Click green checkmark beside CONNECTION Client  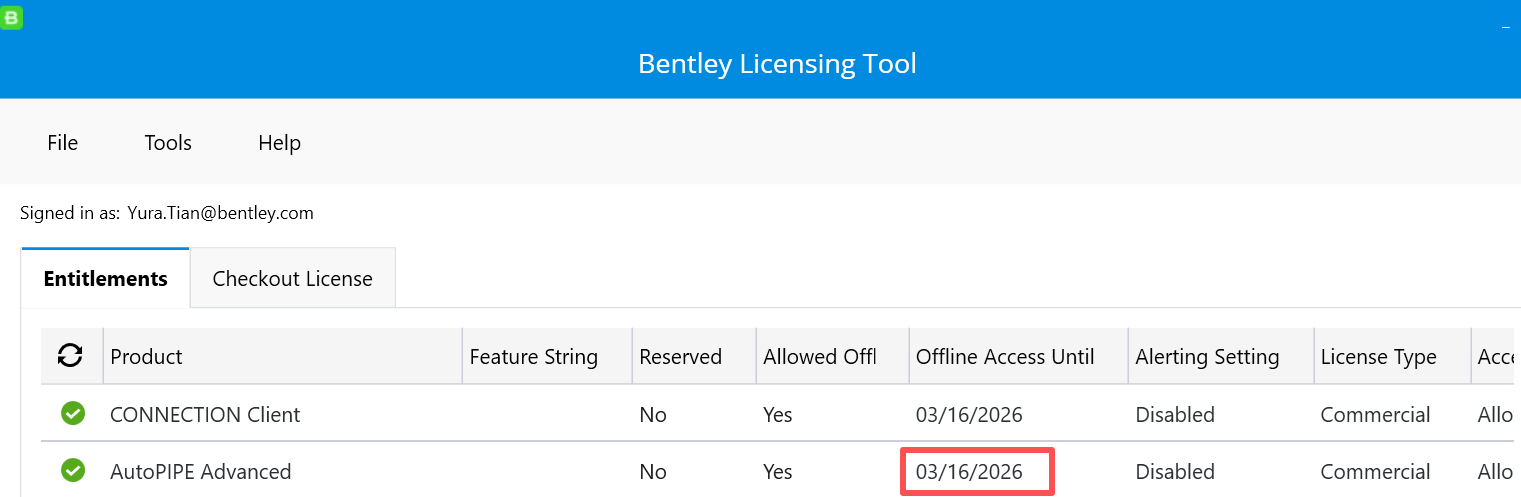tap(72, 413)
